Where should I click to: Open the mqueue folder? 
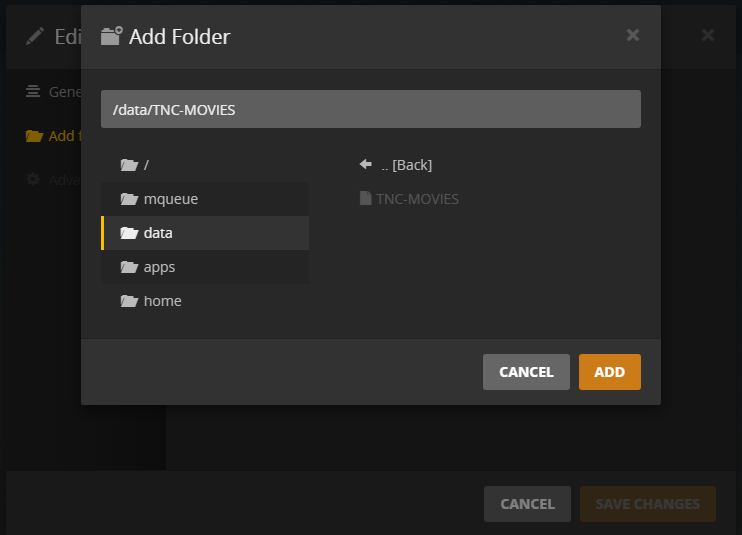point(205,199)
